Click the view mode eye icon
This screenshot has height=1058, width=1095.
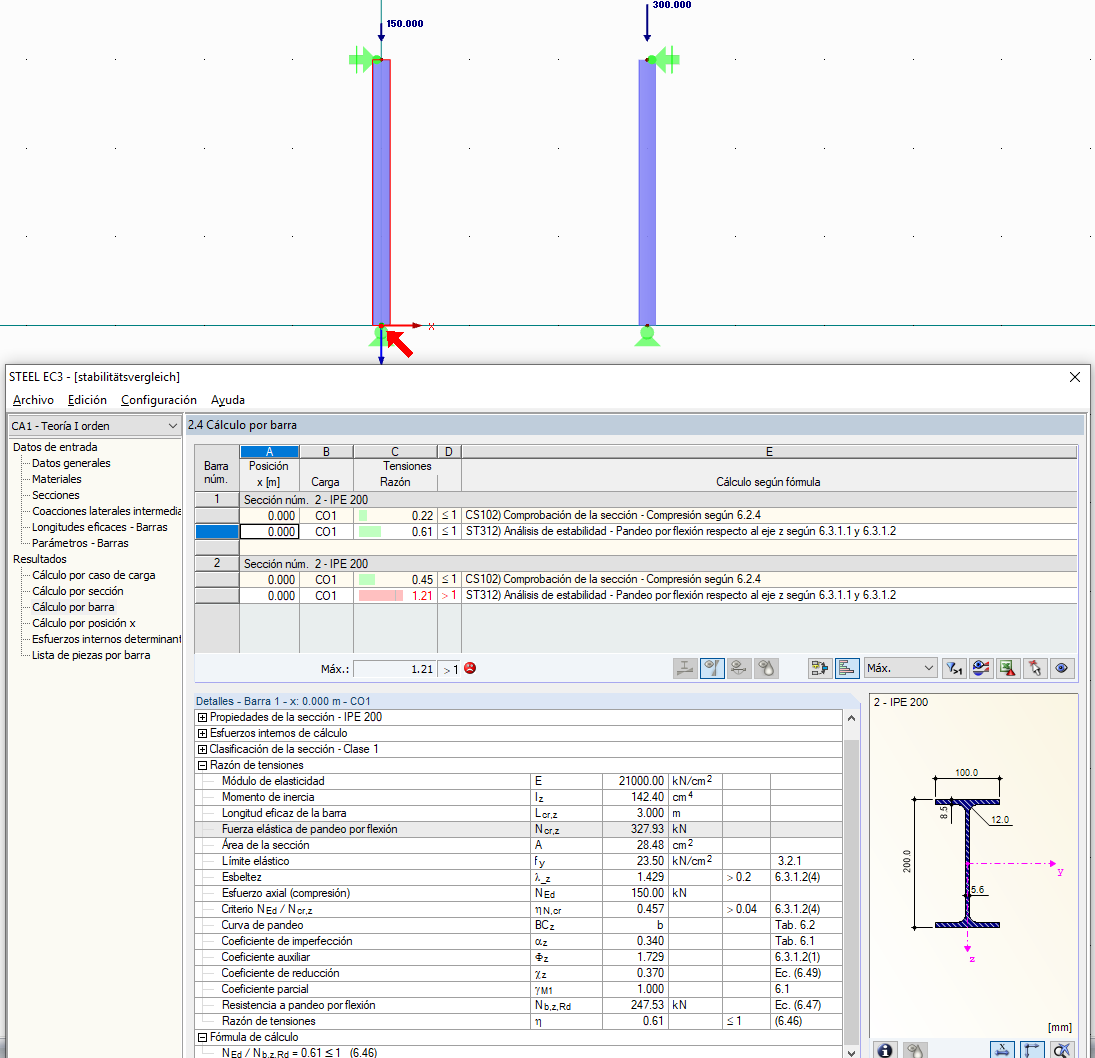click(x=1061, y=668)
